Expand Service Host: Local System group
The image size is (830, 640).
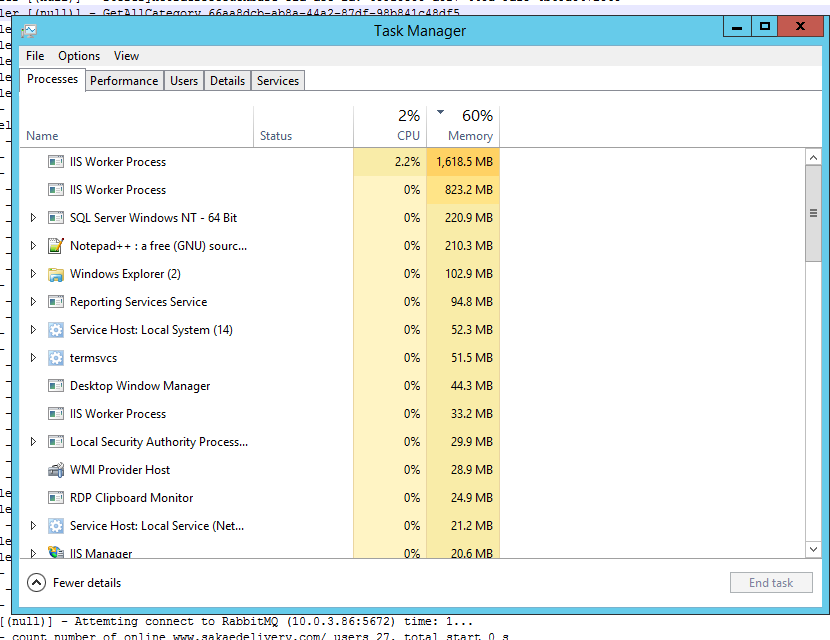[33, 330]
